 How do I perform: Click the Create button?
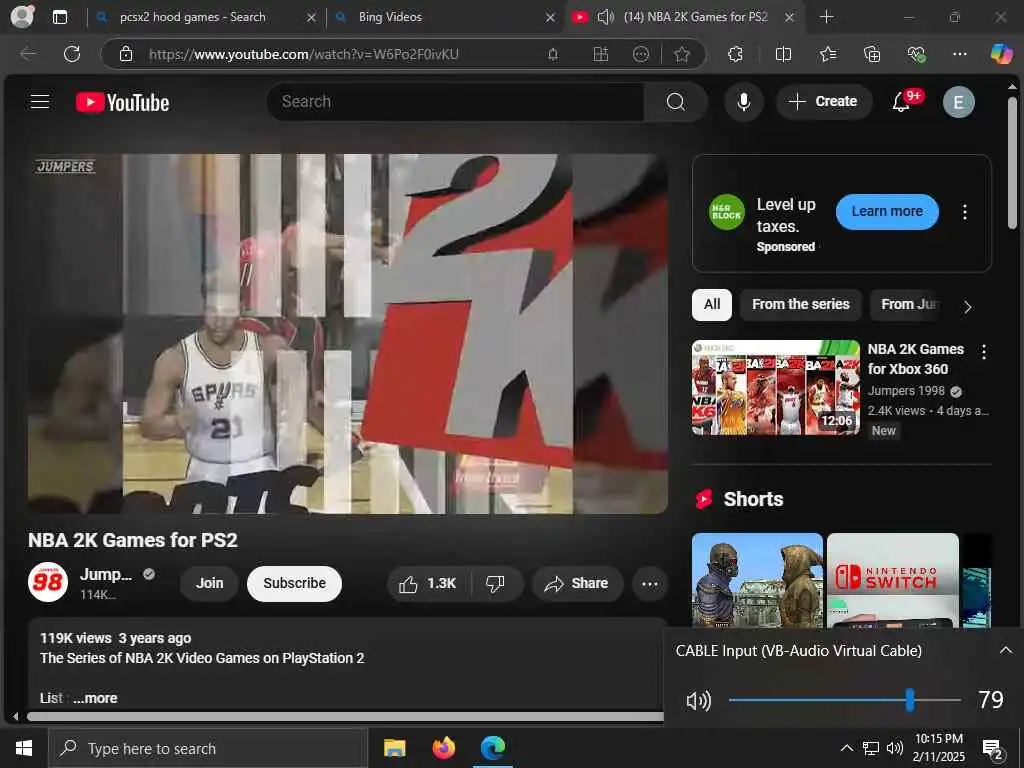point(824,102)
